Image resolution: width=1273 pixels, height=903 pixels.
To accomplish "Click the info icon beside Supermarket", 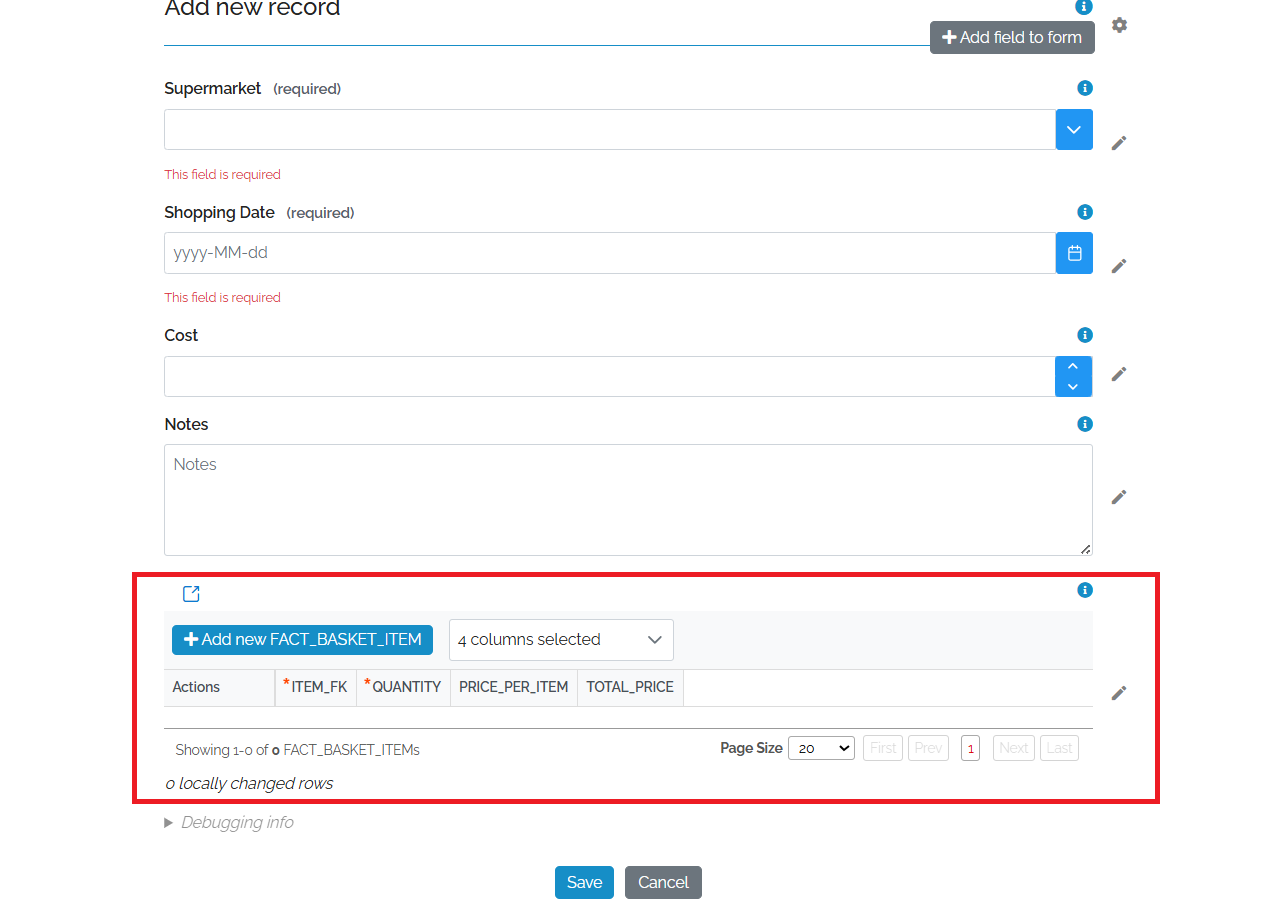I will point(1084,88).
